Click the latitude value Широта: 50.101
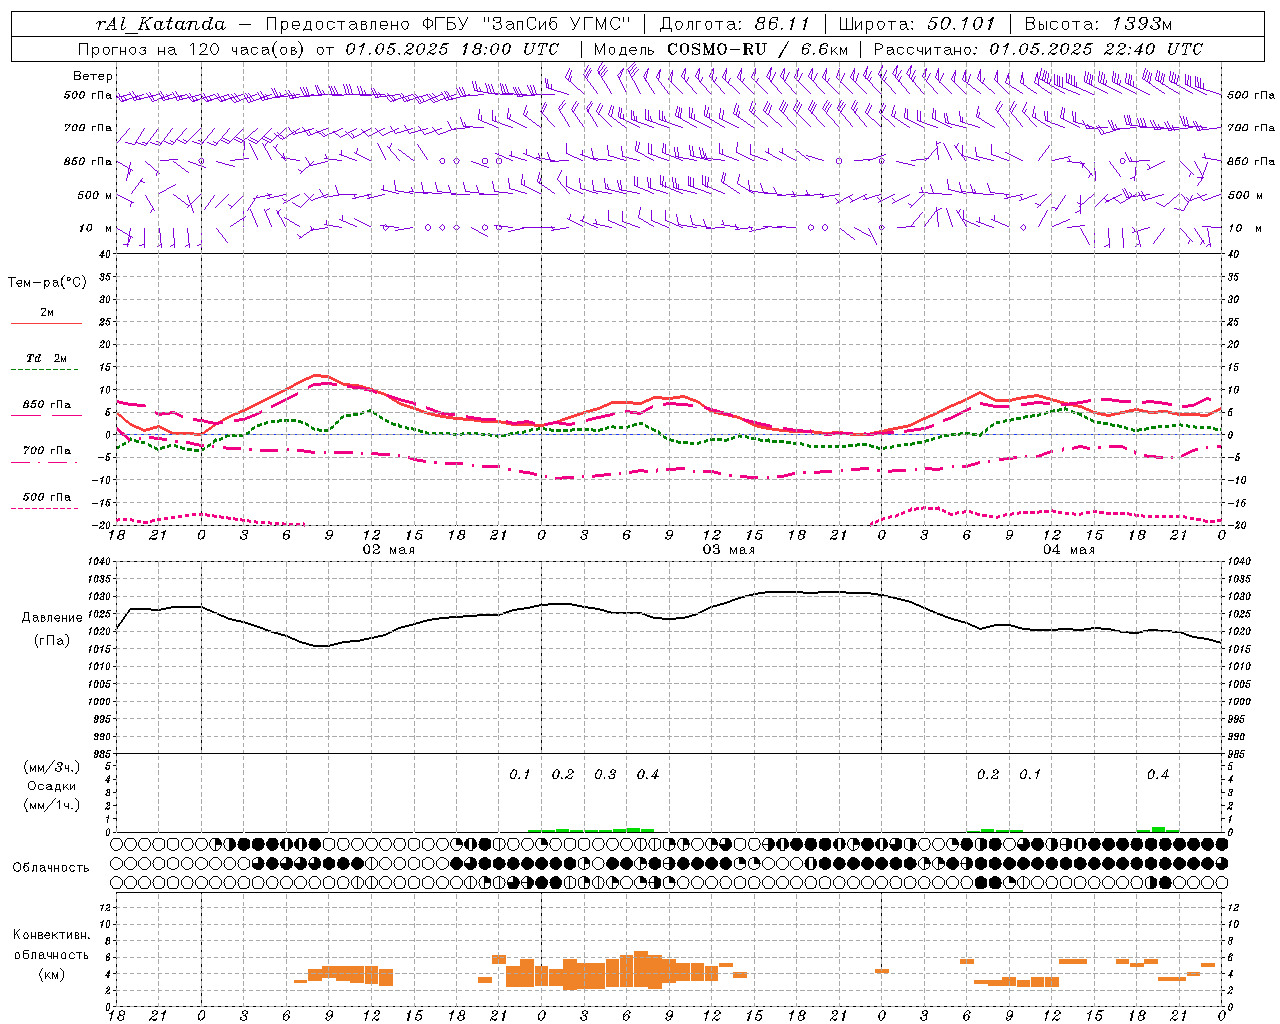This screenshot has height=1024, width=1280. coord(917,24)
